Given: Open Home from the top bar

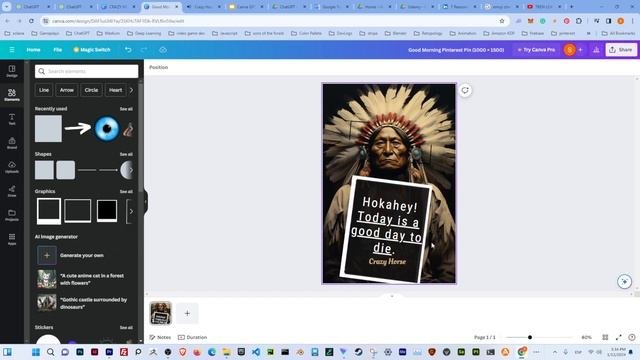Looking at the screenshot, I should [33, 50].
